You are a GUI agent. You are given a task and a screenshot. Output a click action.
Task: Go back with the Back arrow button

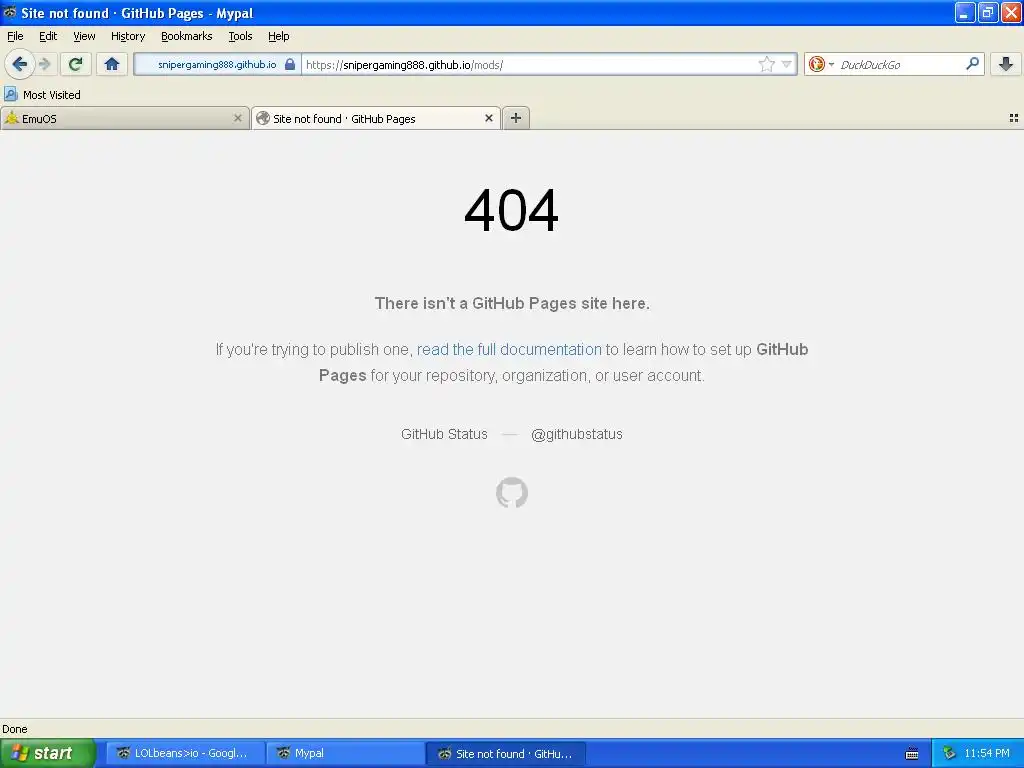pos(20,64)
